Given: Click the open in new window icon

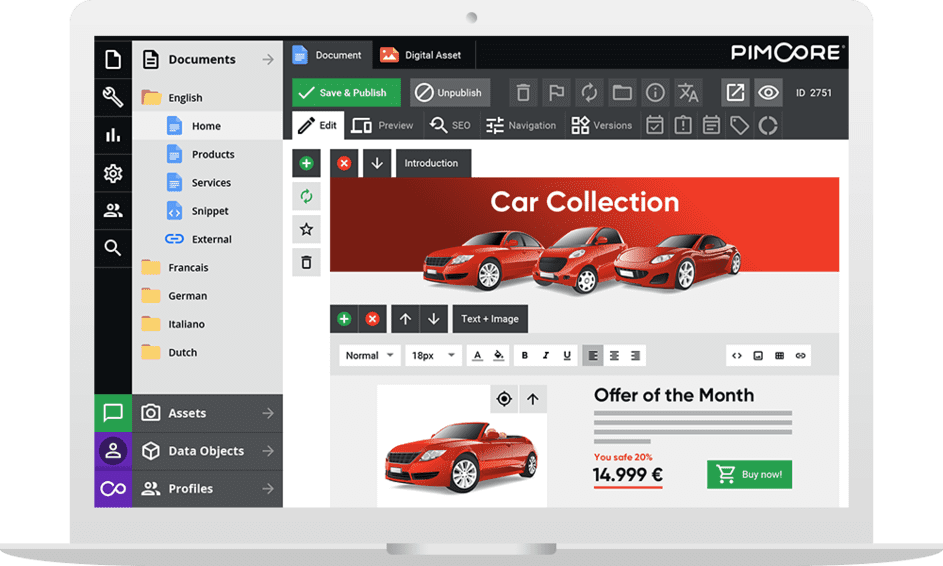Looking at the screenshot, I should [x=735, y=93].
